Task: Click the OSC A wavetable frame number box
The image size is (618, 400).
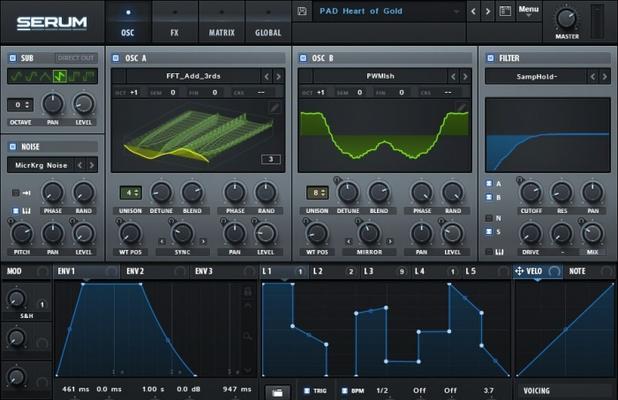Action: click(x=271, y=159)
